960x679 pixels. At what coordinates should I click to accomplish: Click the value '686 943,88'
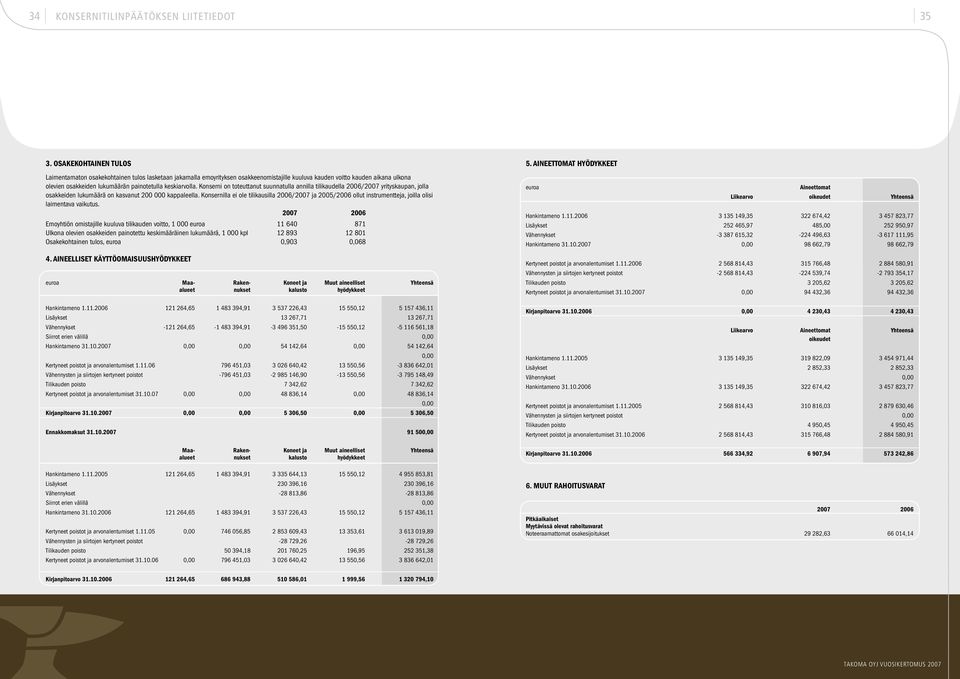pyautogui.click(x=236, y=579)
